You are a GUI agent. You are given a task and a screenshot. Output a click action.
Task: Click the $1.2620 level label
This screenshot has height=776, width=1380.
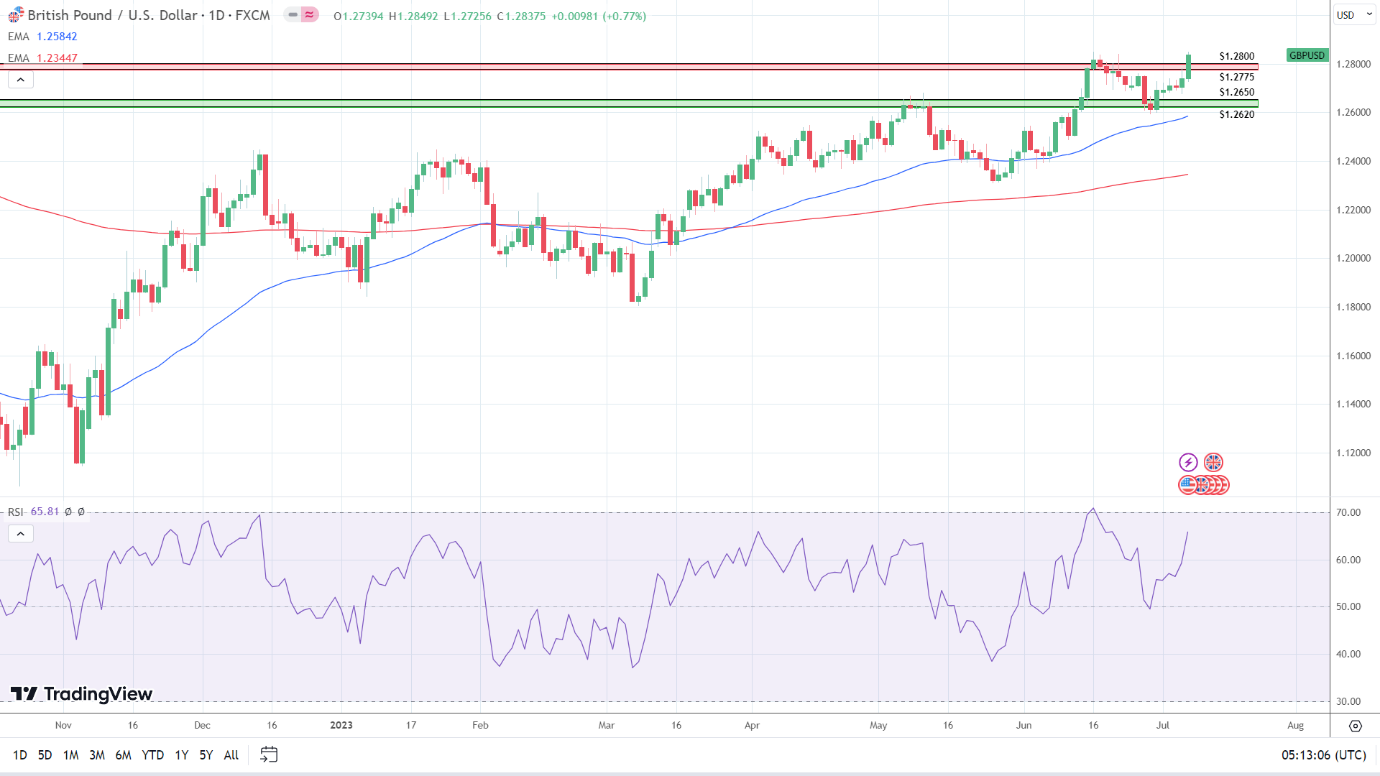1237,115
